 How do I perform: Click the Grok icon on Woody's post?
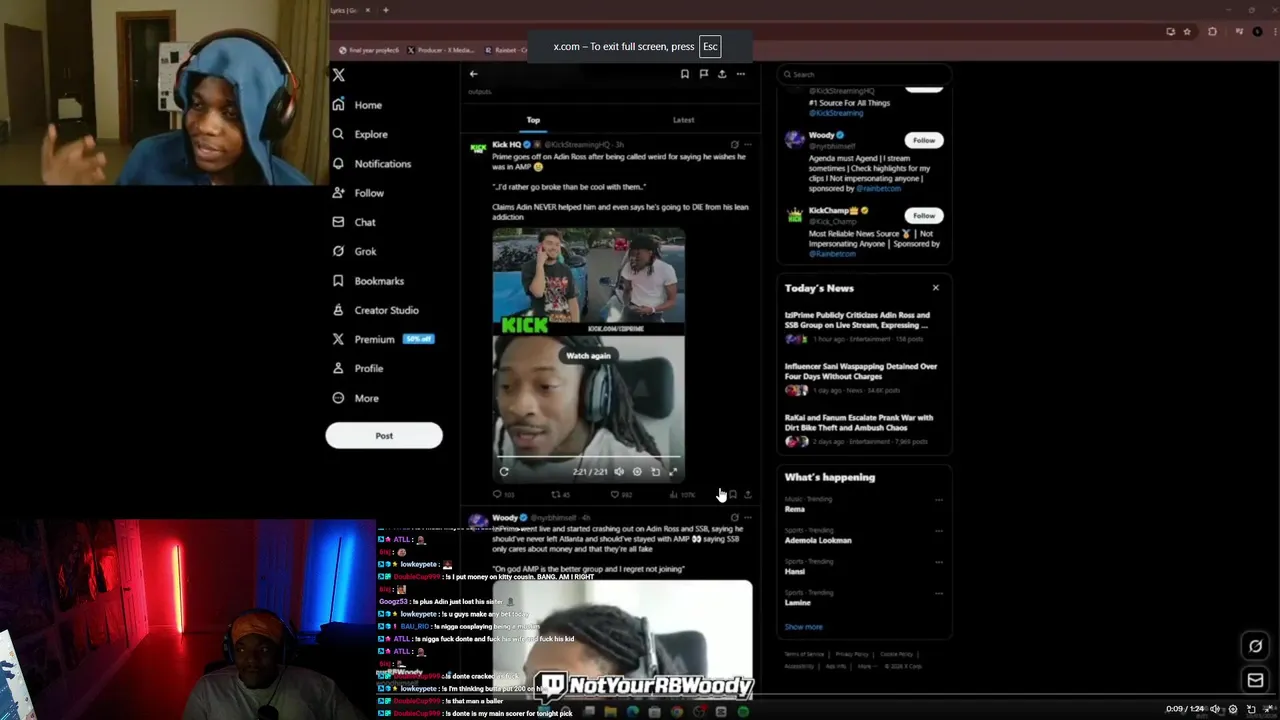(734, 518)
